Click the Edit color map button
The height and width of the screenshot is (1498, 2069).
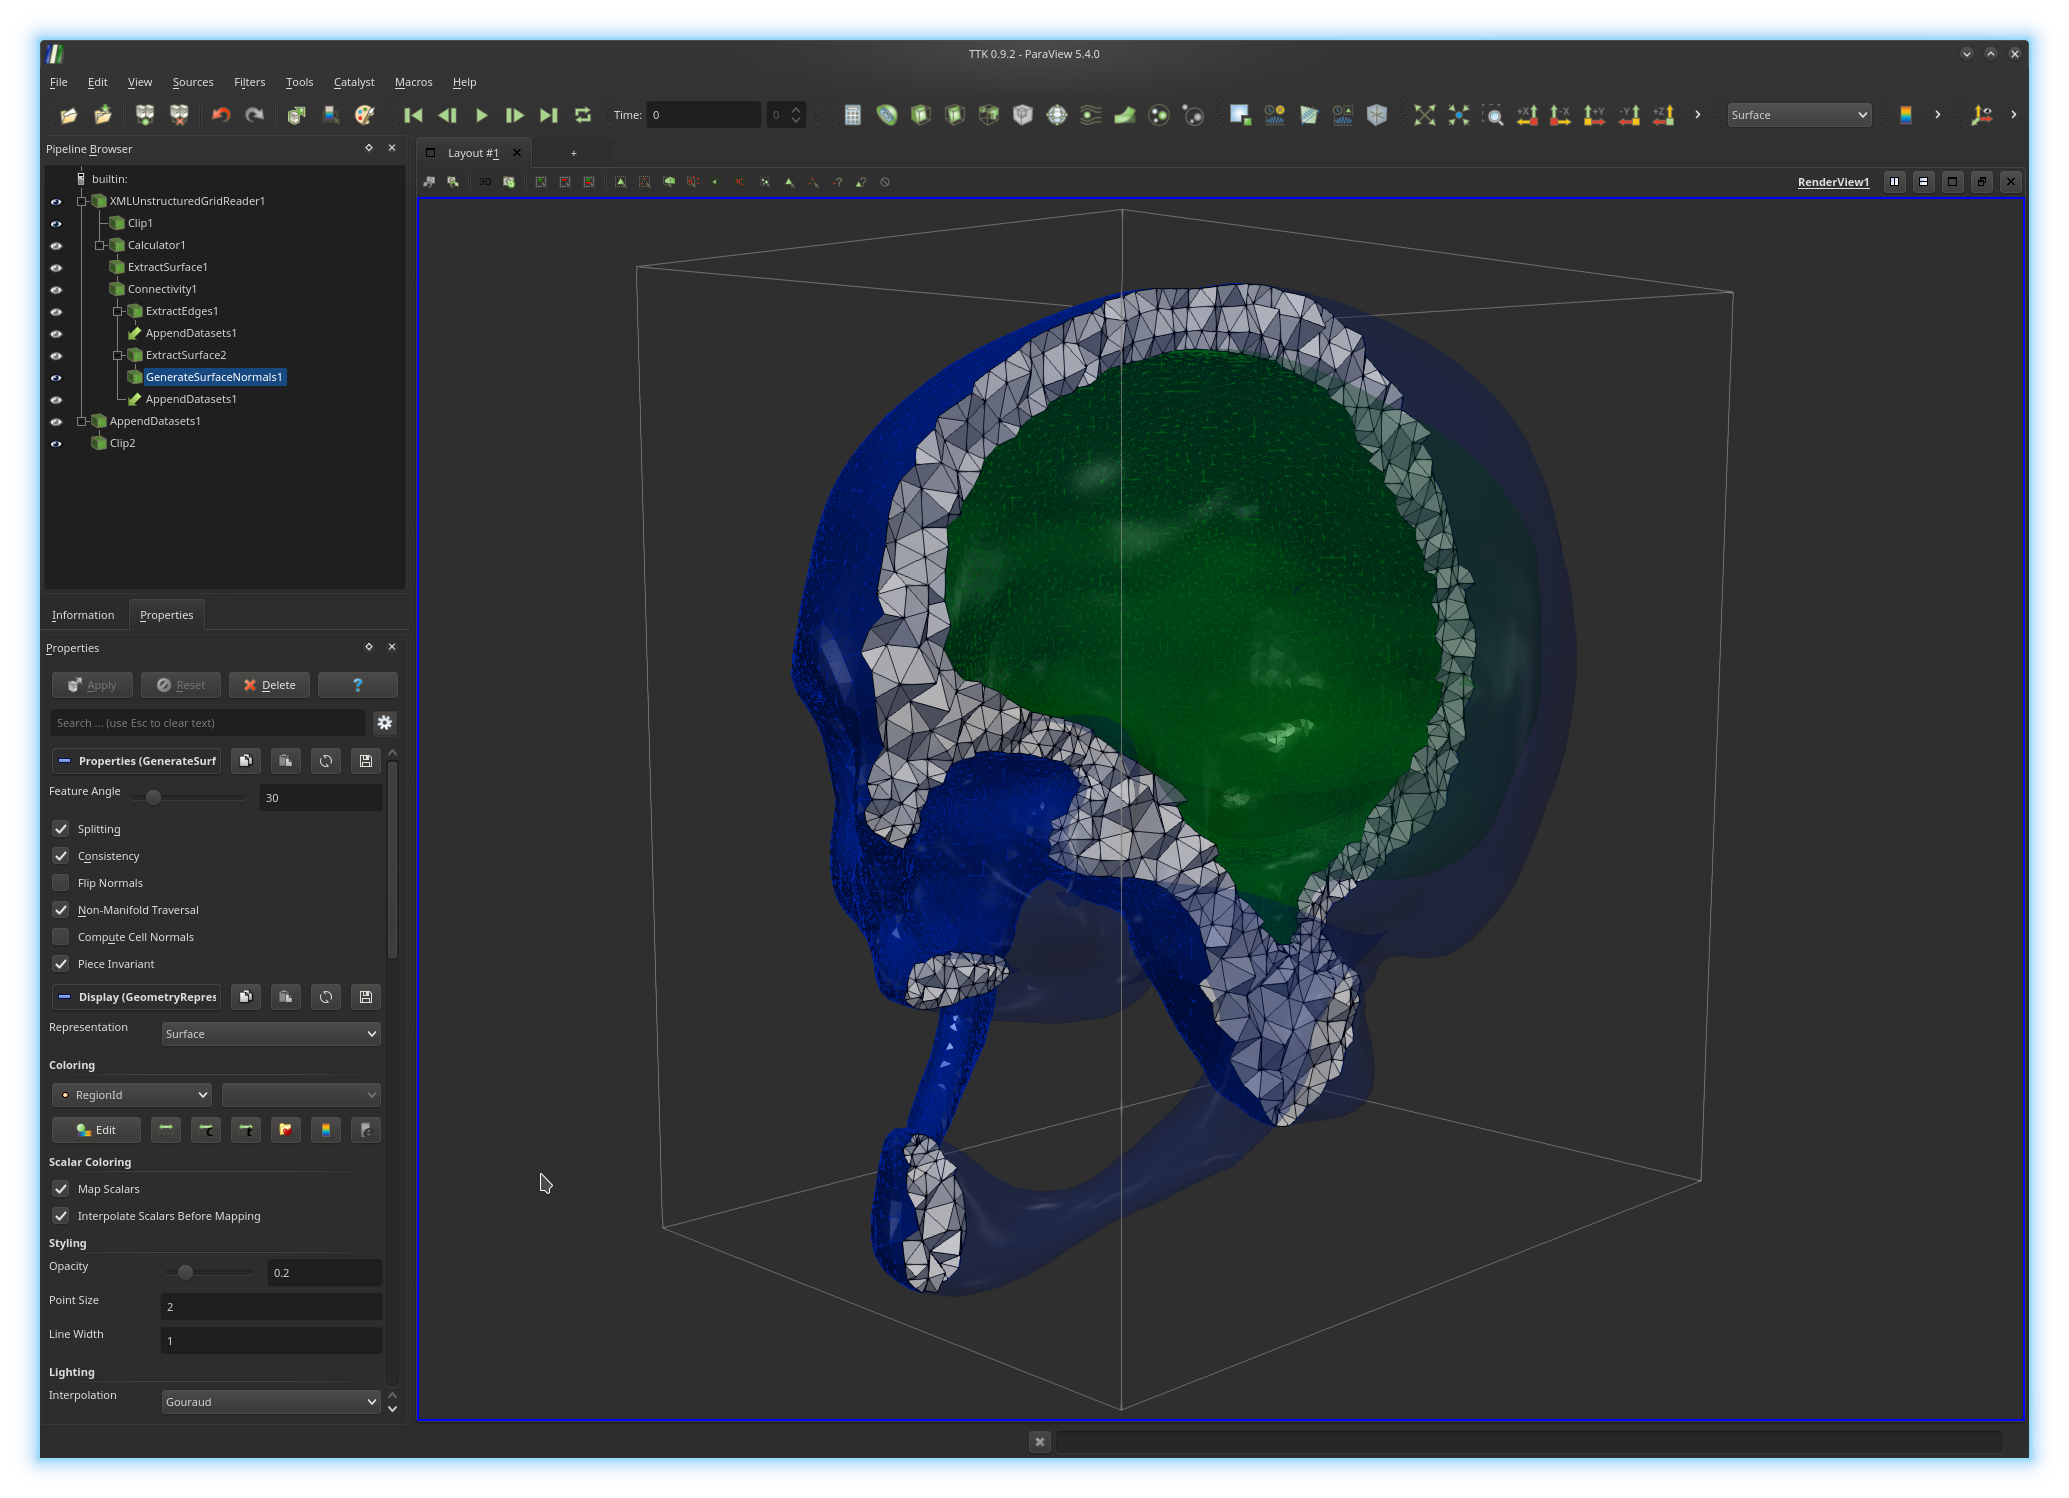(x=96, y=1130)
